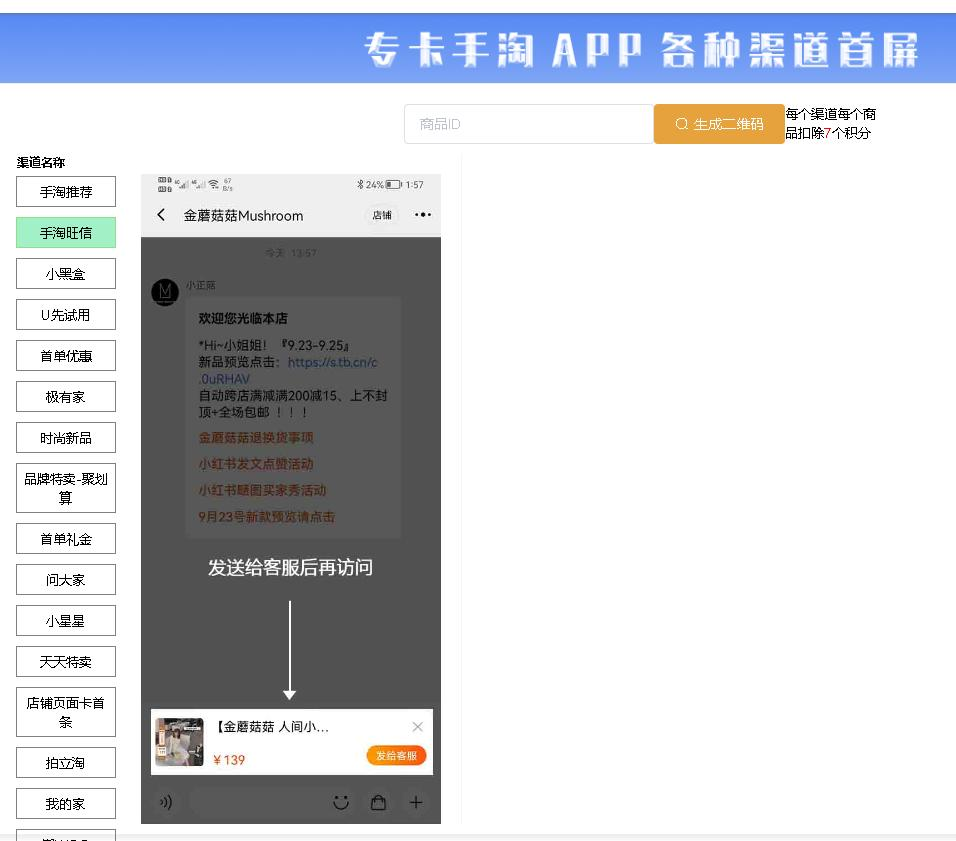This screenshot has width=956, height=841.
Task: Choose the 首单礼金 channel
Action: (66, 539)
